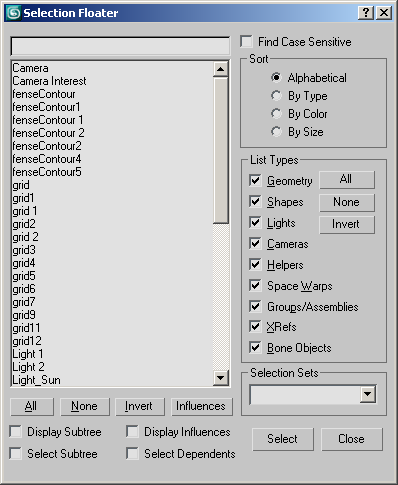
Task: Click the list scrollbar down arrow
Action: (x=220, y=378)
